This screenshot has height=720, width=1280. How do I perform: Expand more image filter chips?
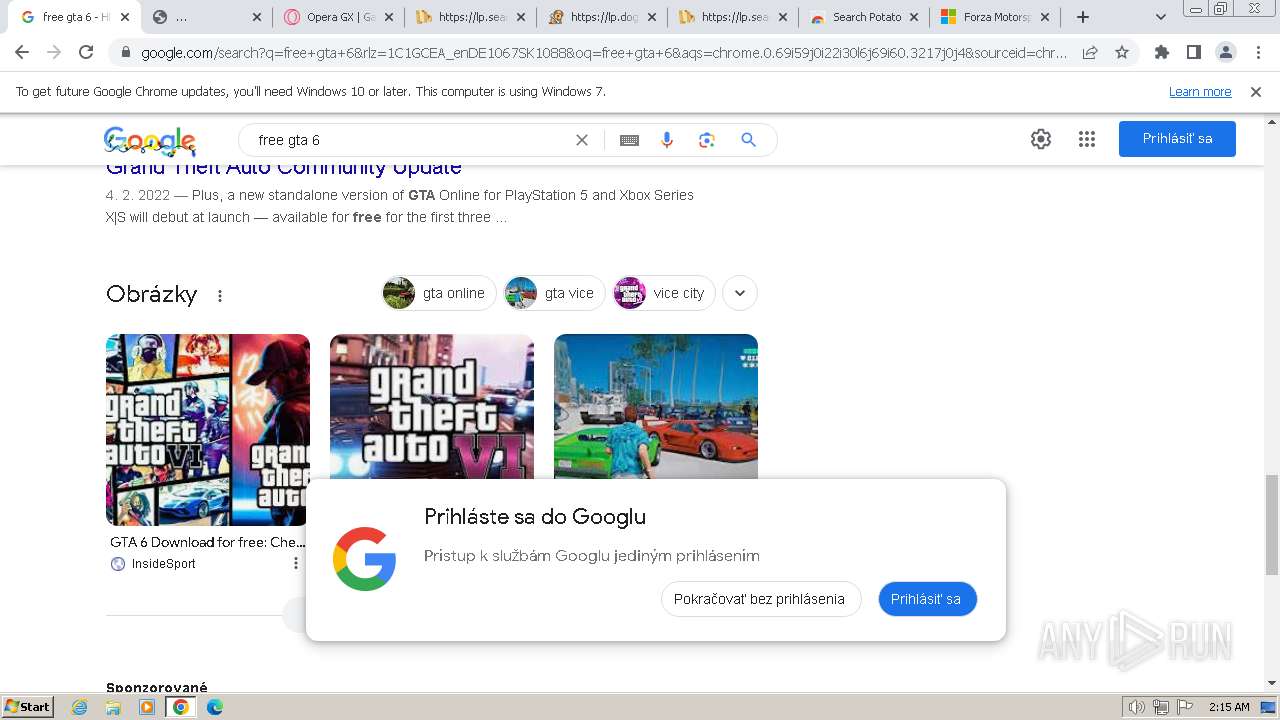pos(740,293)
